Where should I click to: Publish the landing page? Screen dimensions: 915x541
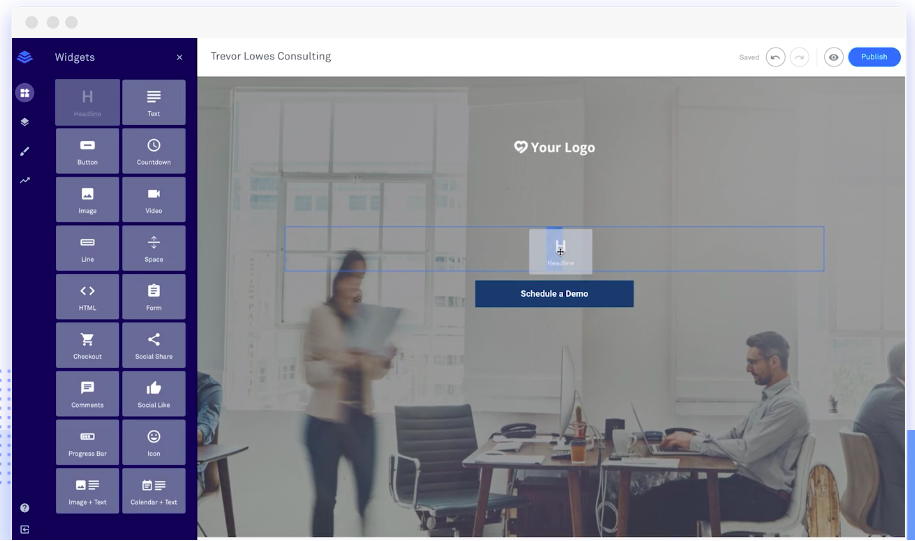pos(874,57)
